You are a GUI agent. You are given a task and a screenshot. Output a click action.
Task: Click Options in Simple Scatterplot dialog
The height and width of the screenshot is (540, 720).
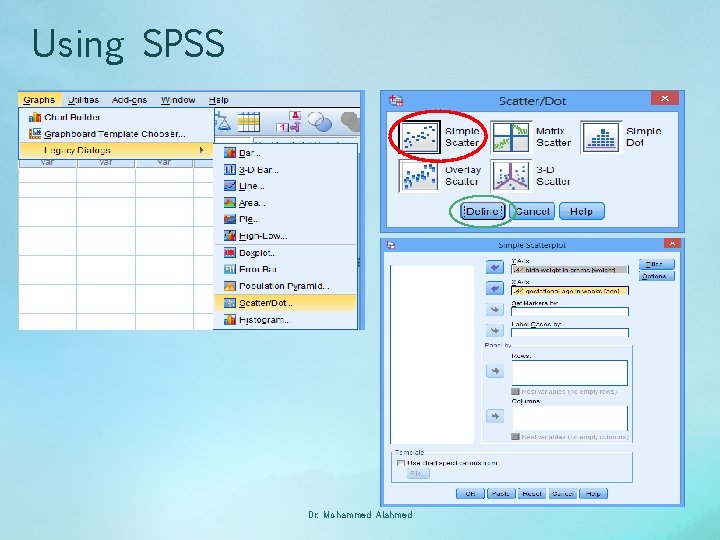point(657,276)
